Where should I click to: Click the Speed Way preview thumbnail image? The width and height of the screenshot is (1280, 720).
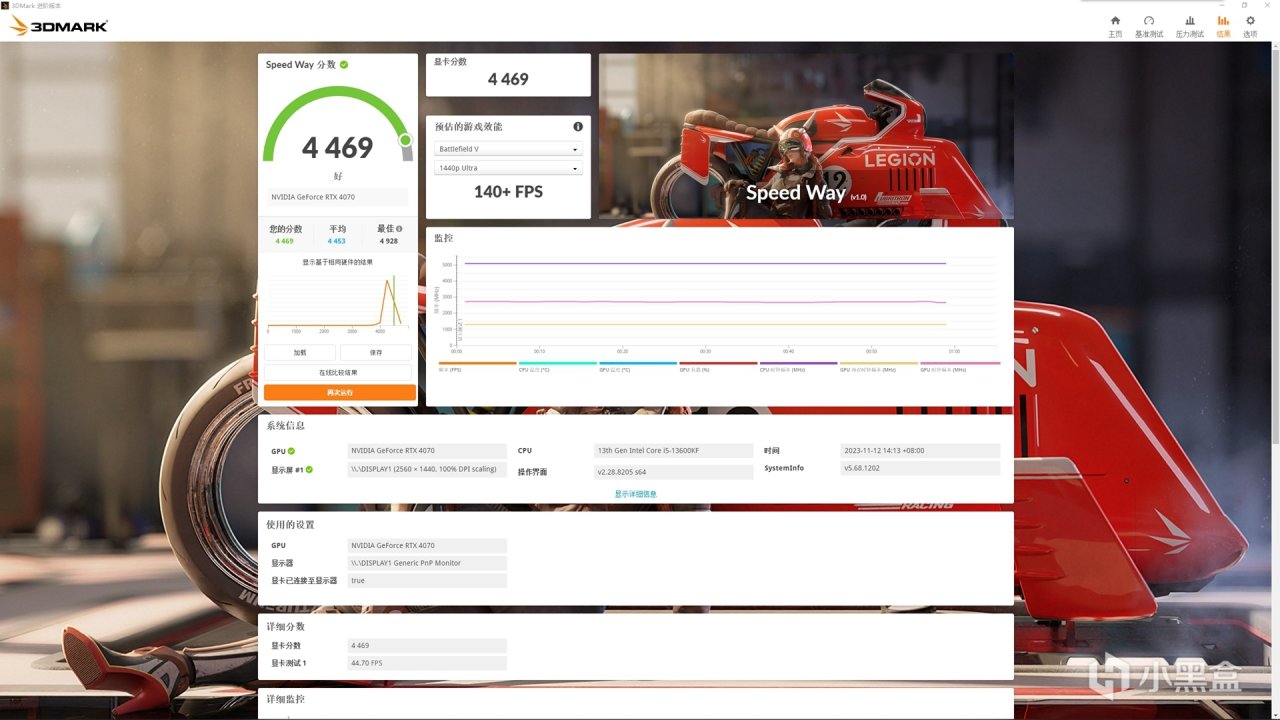coord(806,136)
